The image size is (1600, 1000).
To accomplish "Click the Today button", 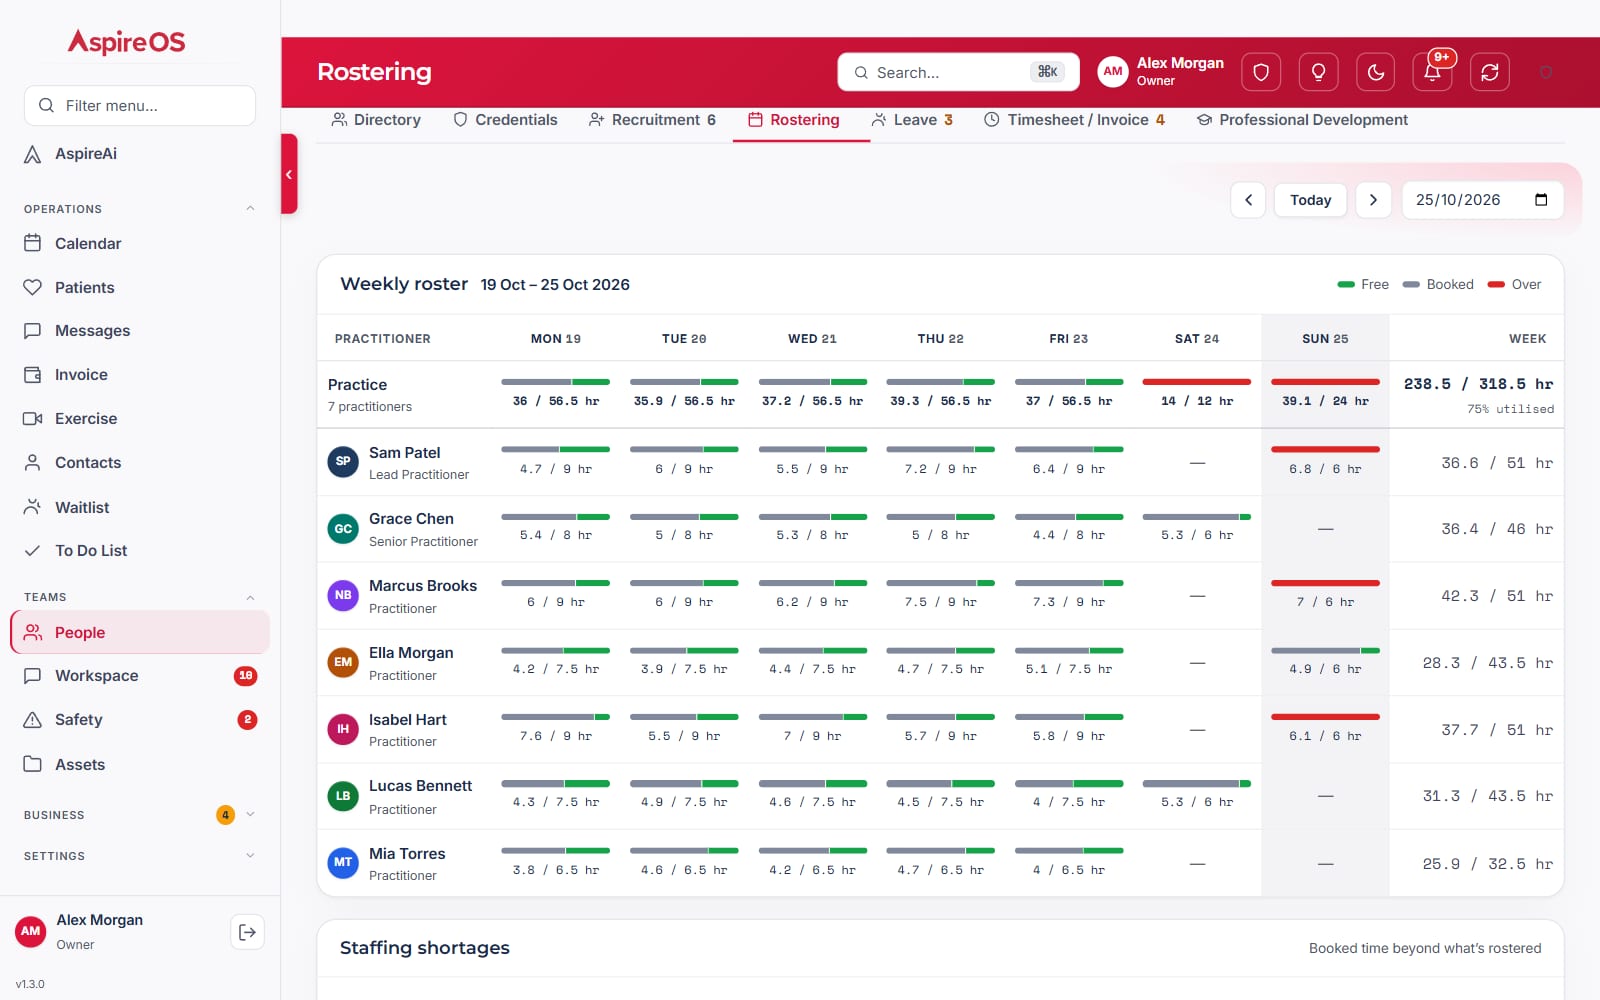I will (x=1310, y=200).
